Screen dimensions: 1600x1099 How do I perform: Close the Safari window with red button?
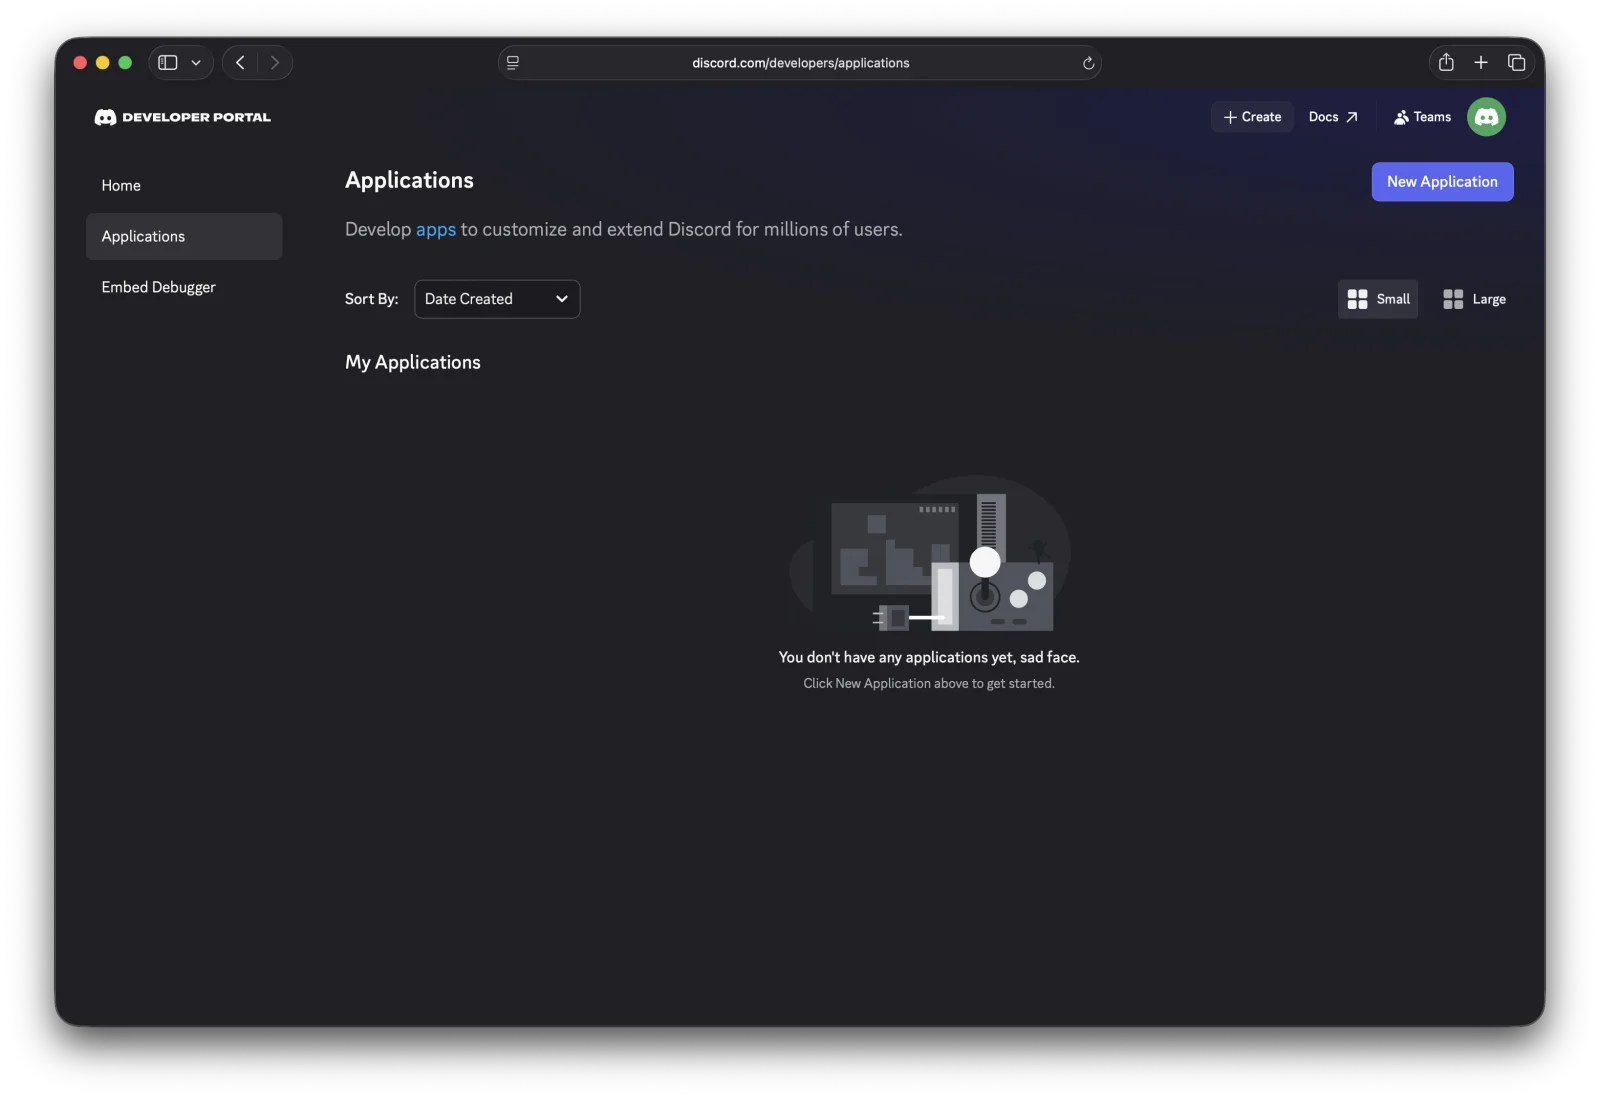coord(80,62)
